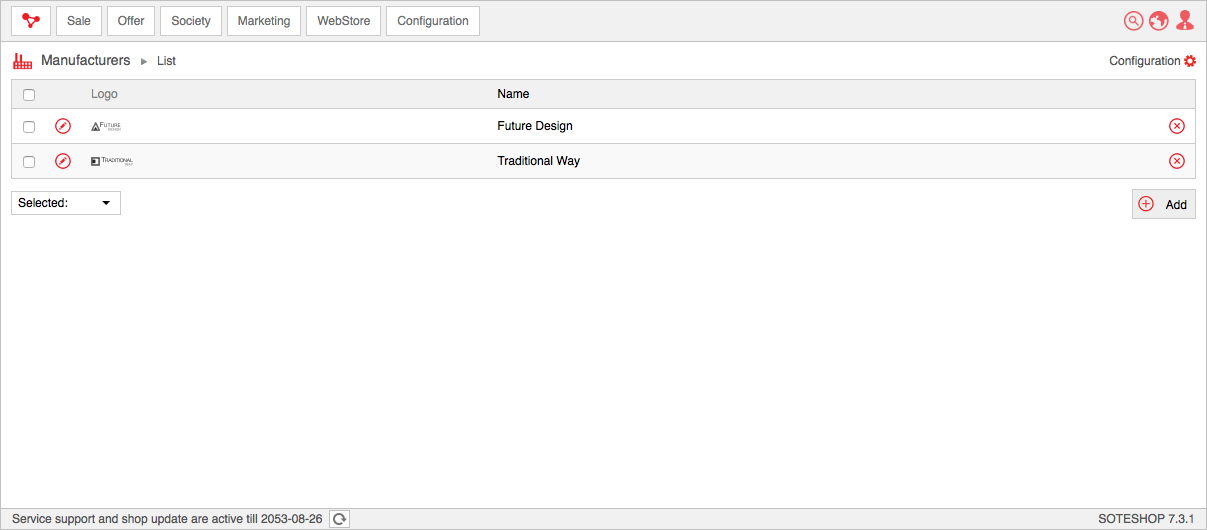Delete the Future Design row

[1177, 126]
